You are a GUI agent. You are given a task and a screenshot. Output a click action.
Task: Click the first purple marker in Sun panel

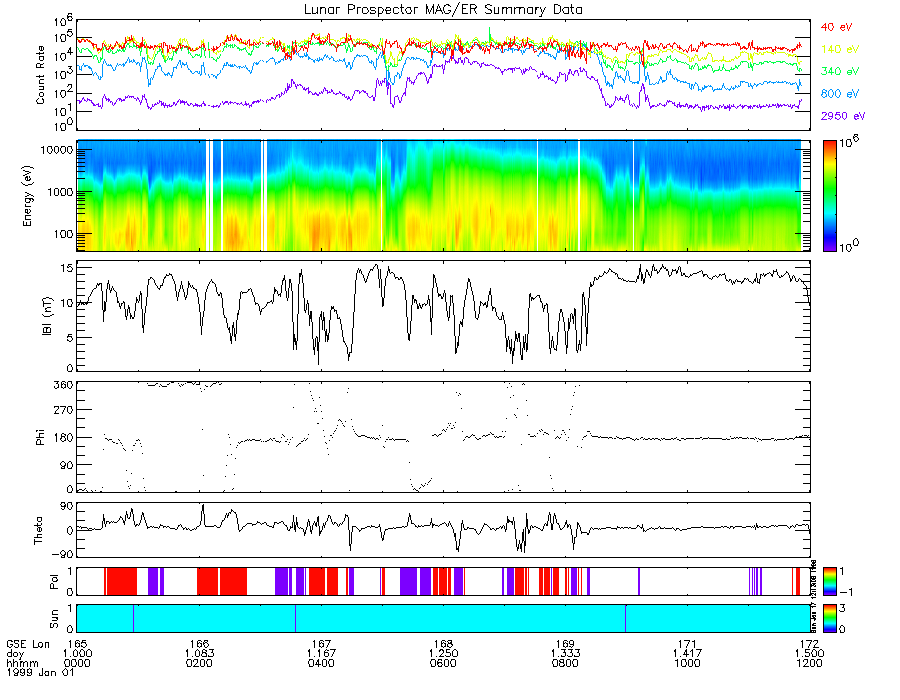pos(134,618)
